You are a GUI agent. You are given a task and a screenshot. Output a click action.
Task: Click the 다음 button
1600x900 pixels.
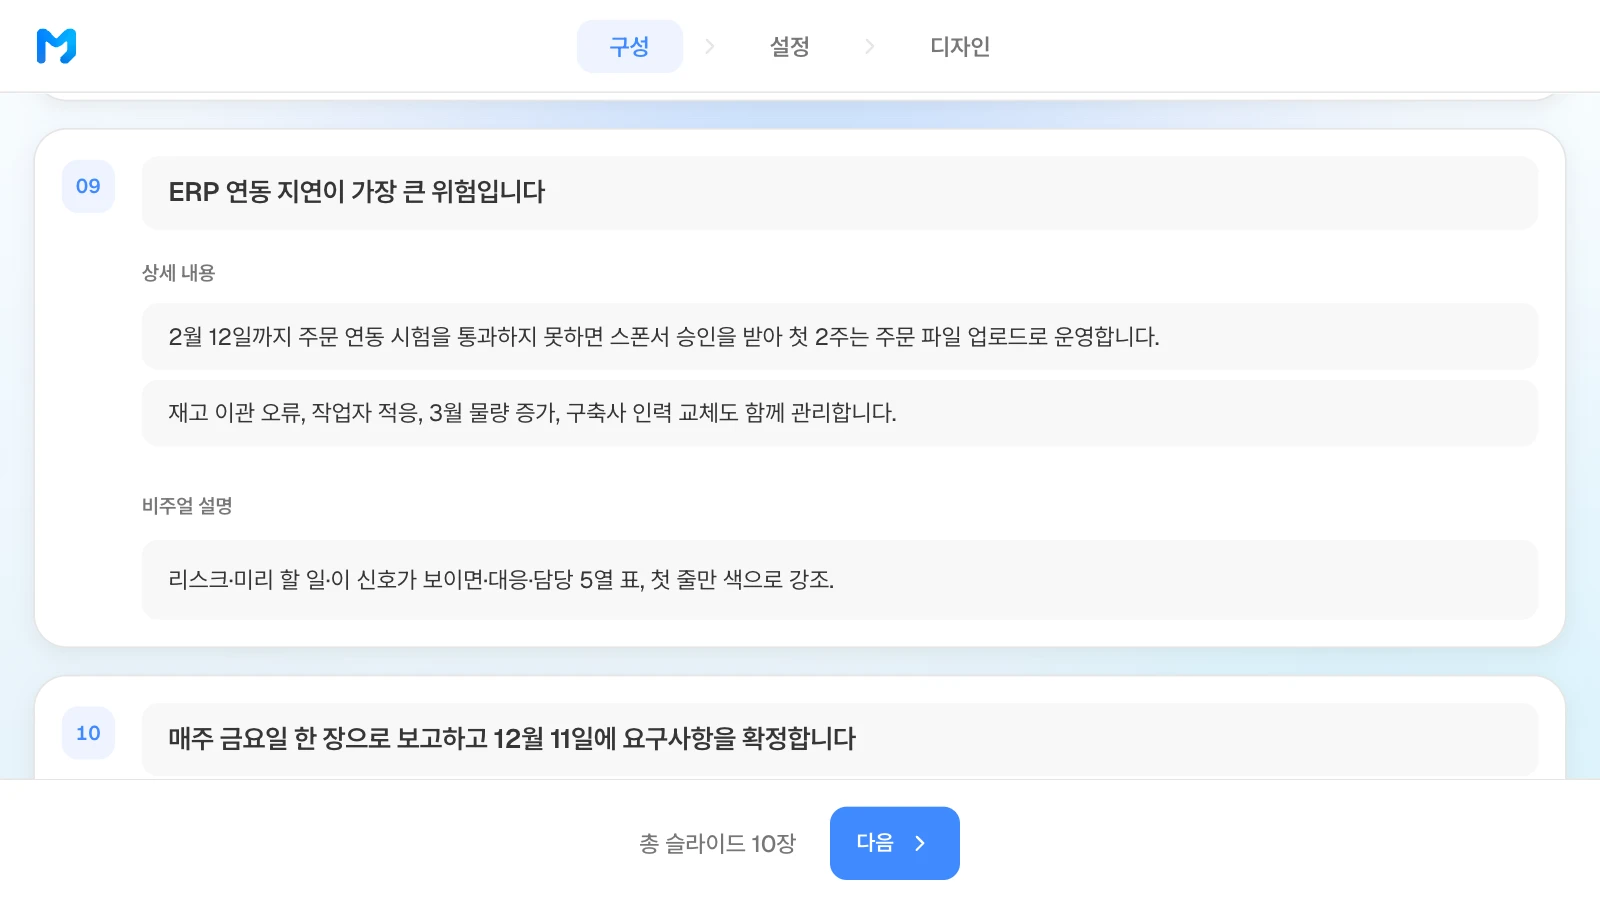click(895, 843)
